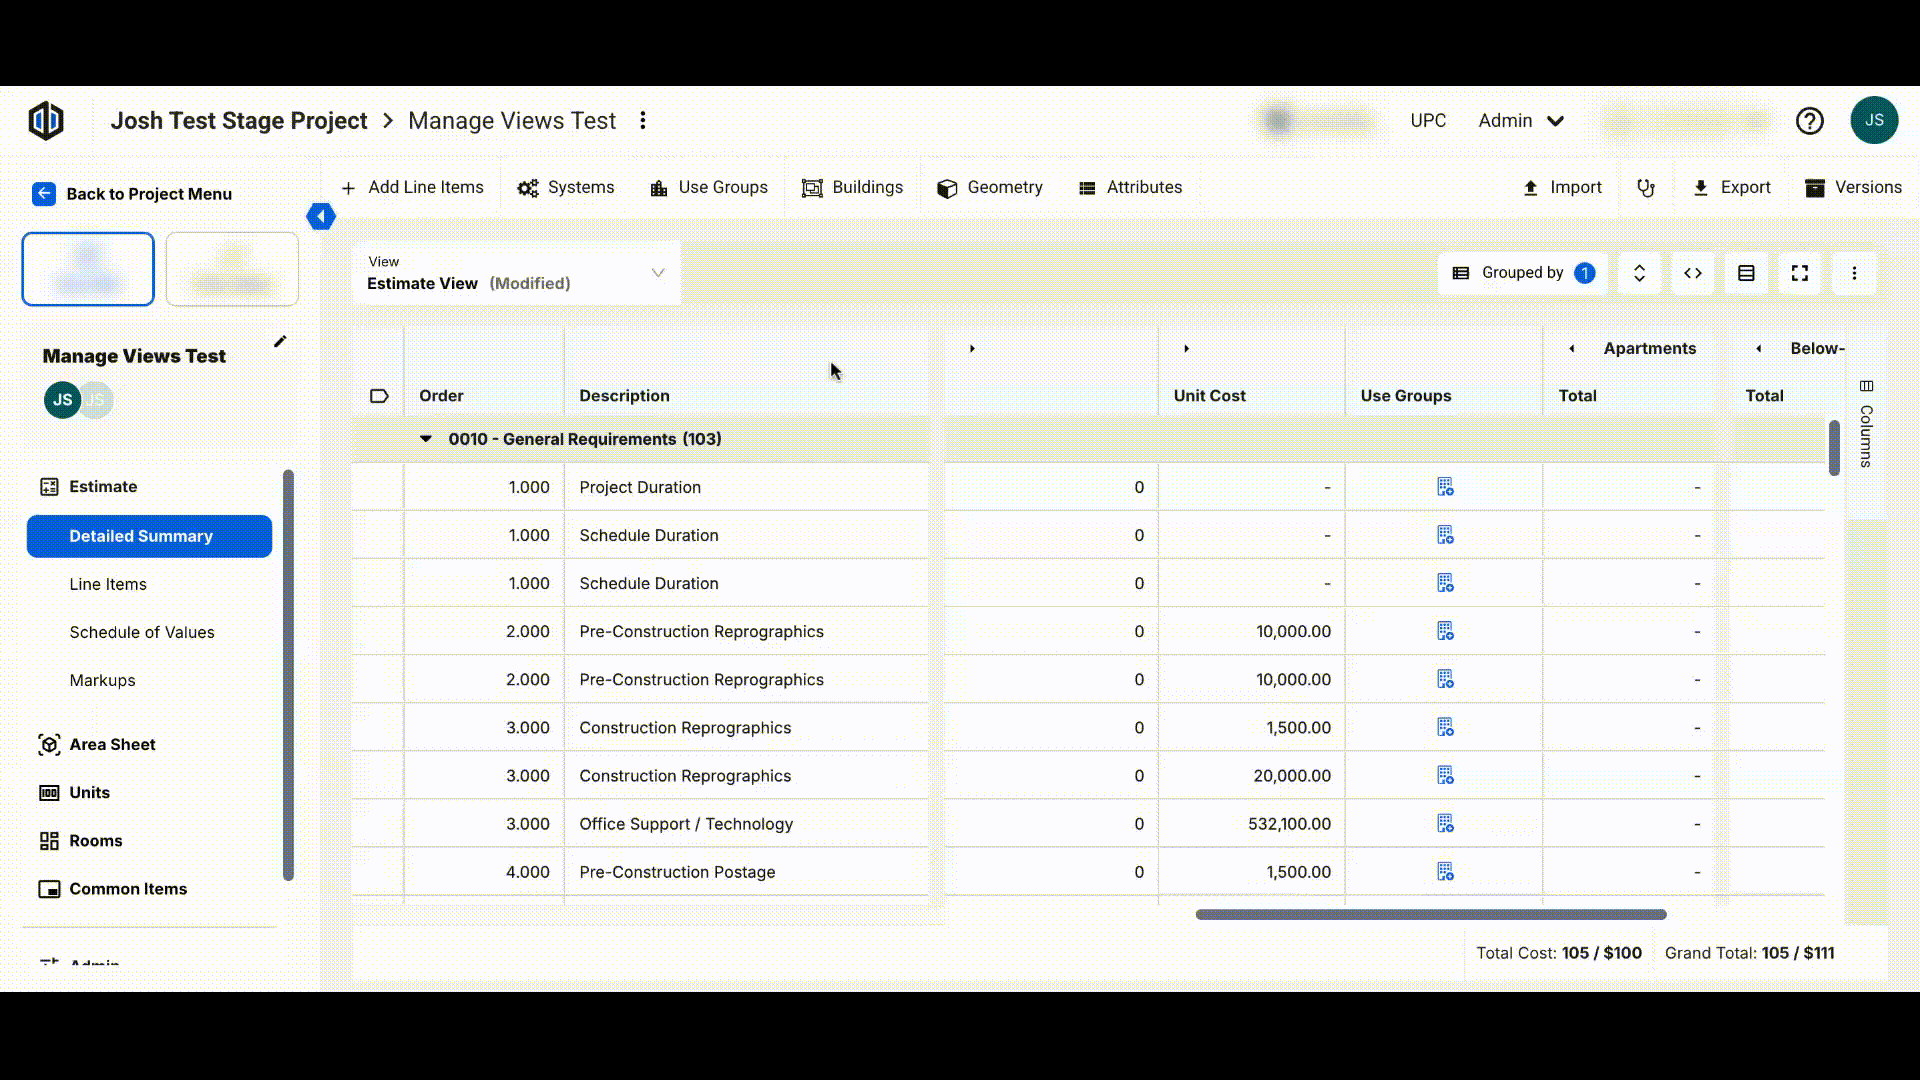Click the pencil edit icon beside Manage Views Test
The height and width of the screenshot is (1080, 1920).
(x=280, y=342)
